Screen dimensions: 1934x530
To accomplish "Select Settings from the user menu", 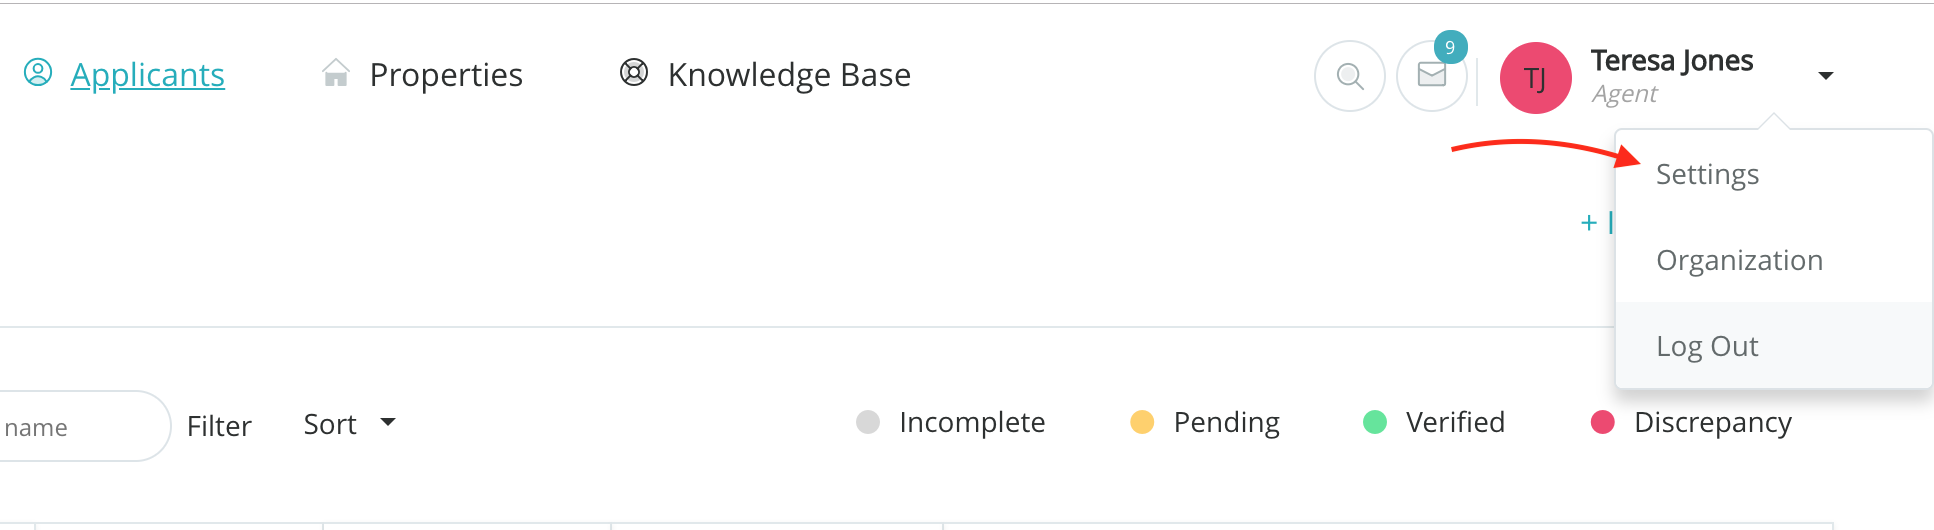I will (x=1707, y=175).
